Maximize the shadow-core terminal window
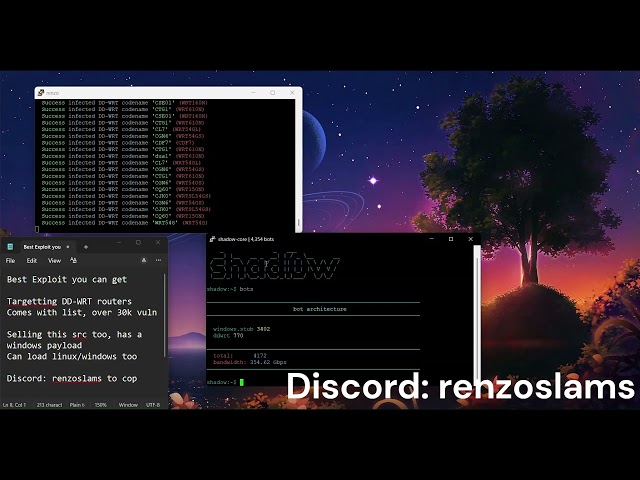The width and height of the screenshot is (640, 480). click(451, 239)
